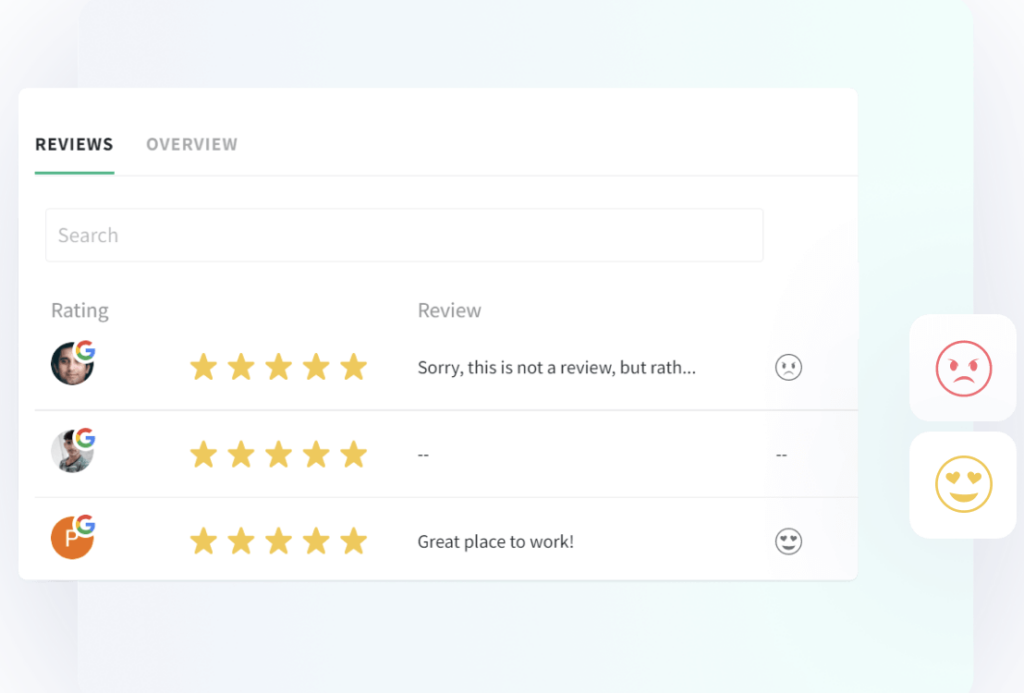The width and height of the screenshot is (1024, 693).
Task: Click the Google badge on the first reviewer avatar
Action: 87,353
